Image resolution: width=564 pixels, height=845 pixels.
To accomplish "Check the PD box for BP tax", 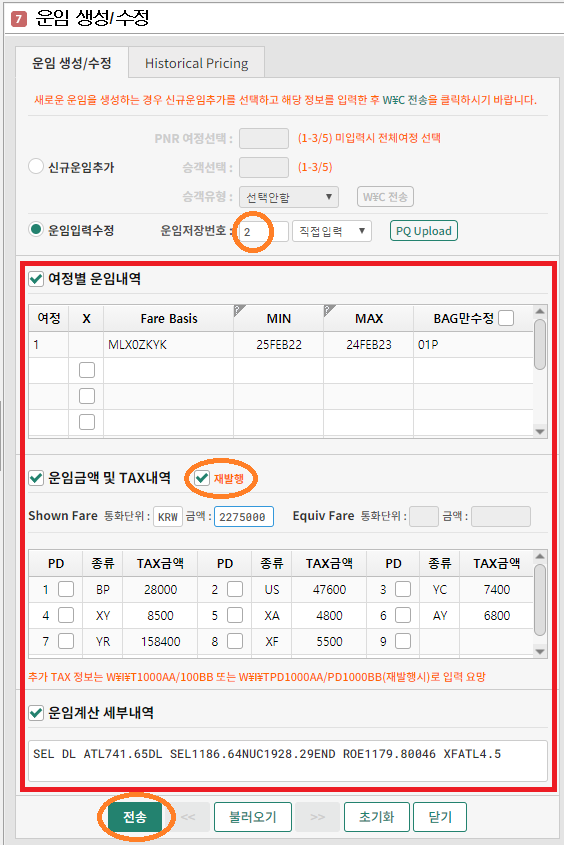I will coord(66,589).
